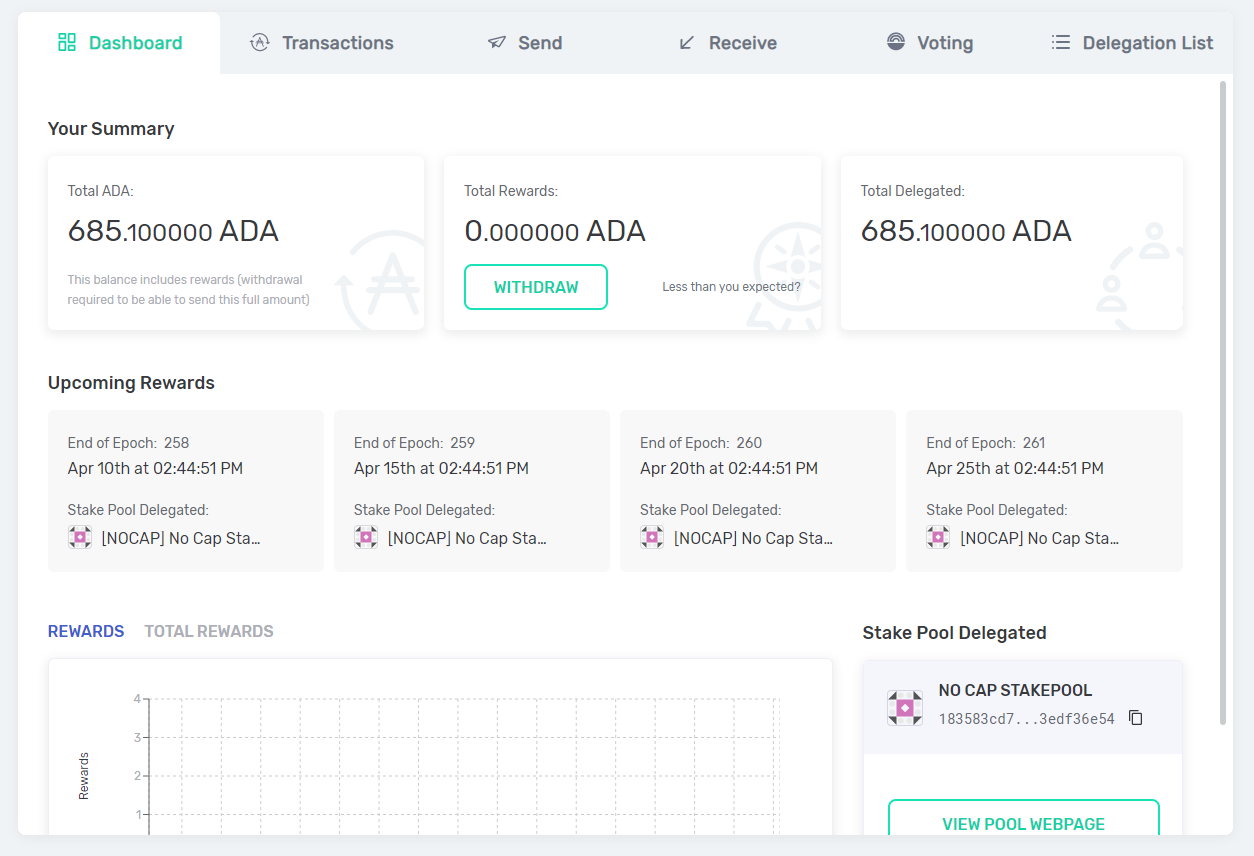
Task: Click the 'Apr 25th at 02:44:51 PM' date
Action: coord(1015,468)
